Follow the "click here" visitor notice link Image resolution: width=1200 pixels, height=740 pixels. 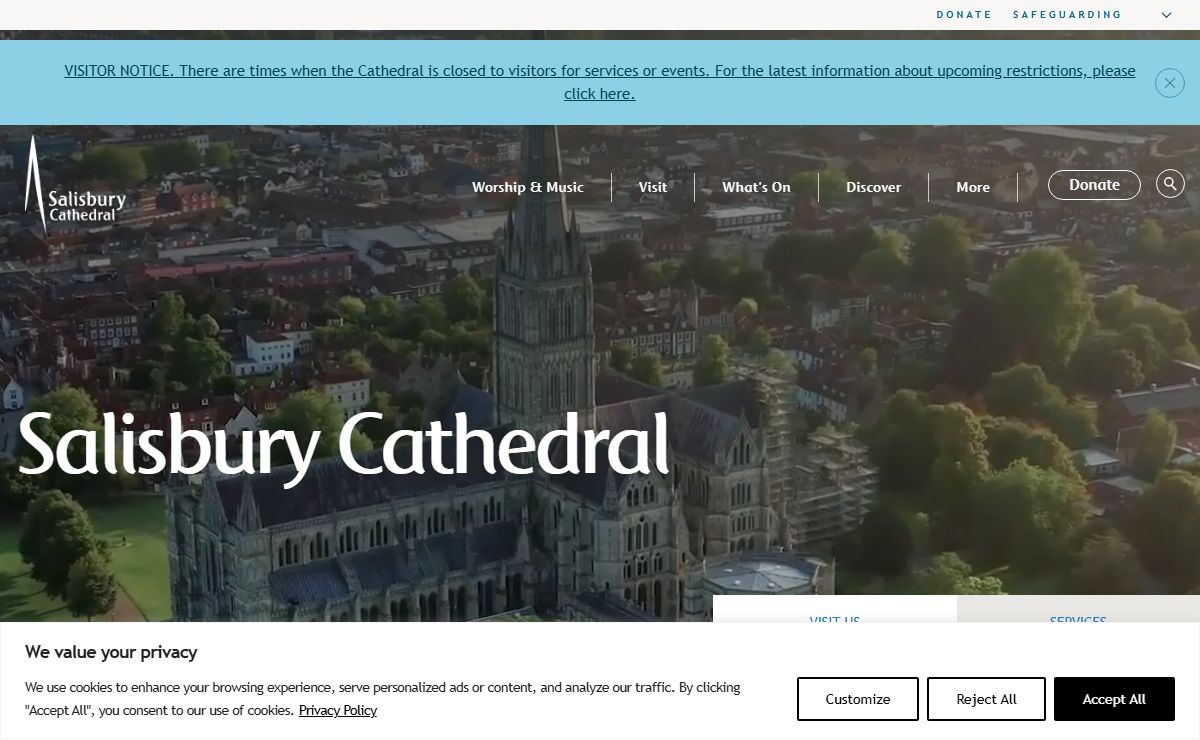tap(599, 94)
